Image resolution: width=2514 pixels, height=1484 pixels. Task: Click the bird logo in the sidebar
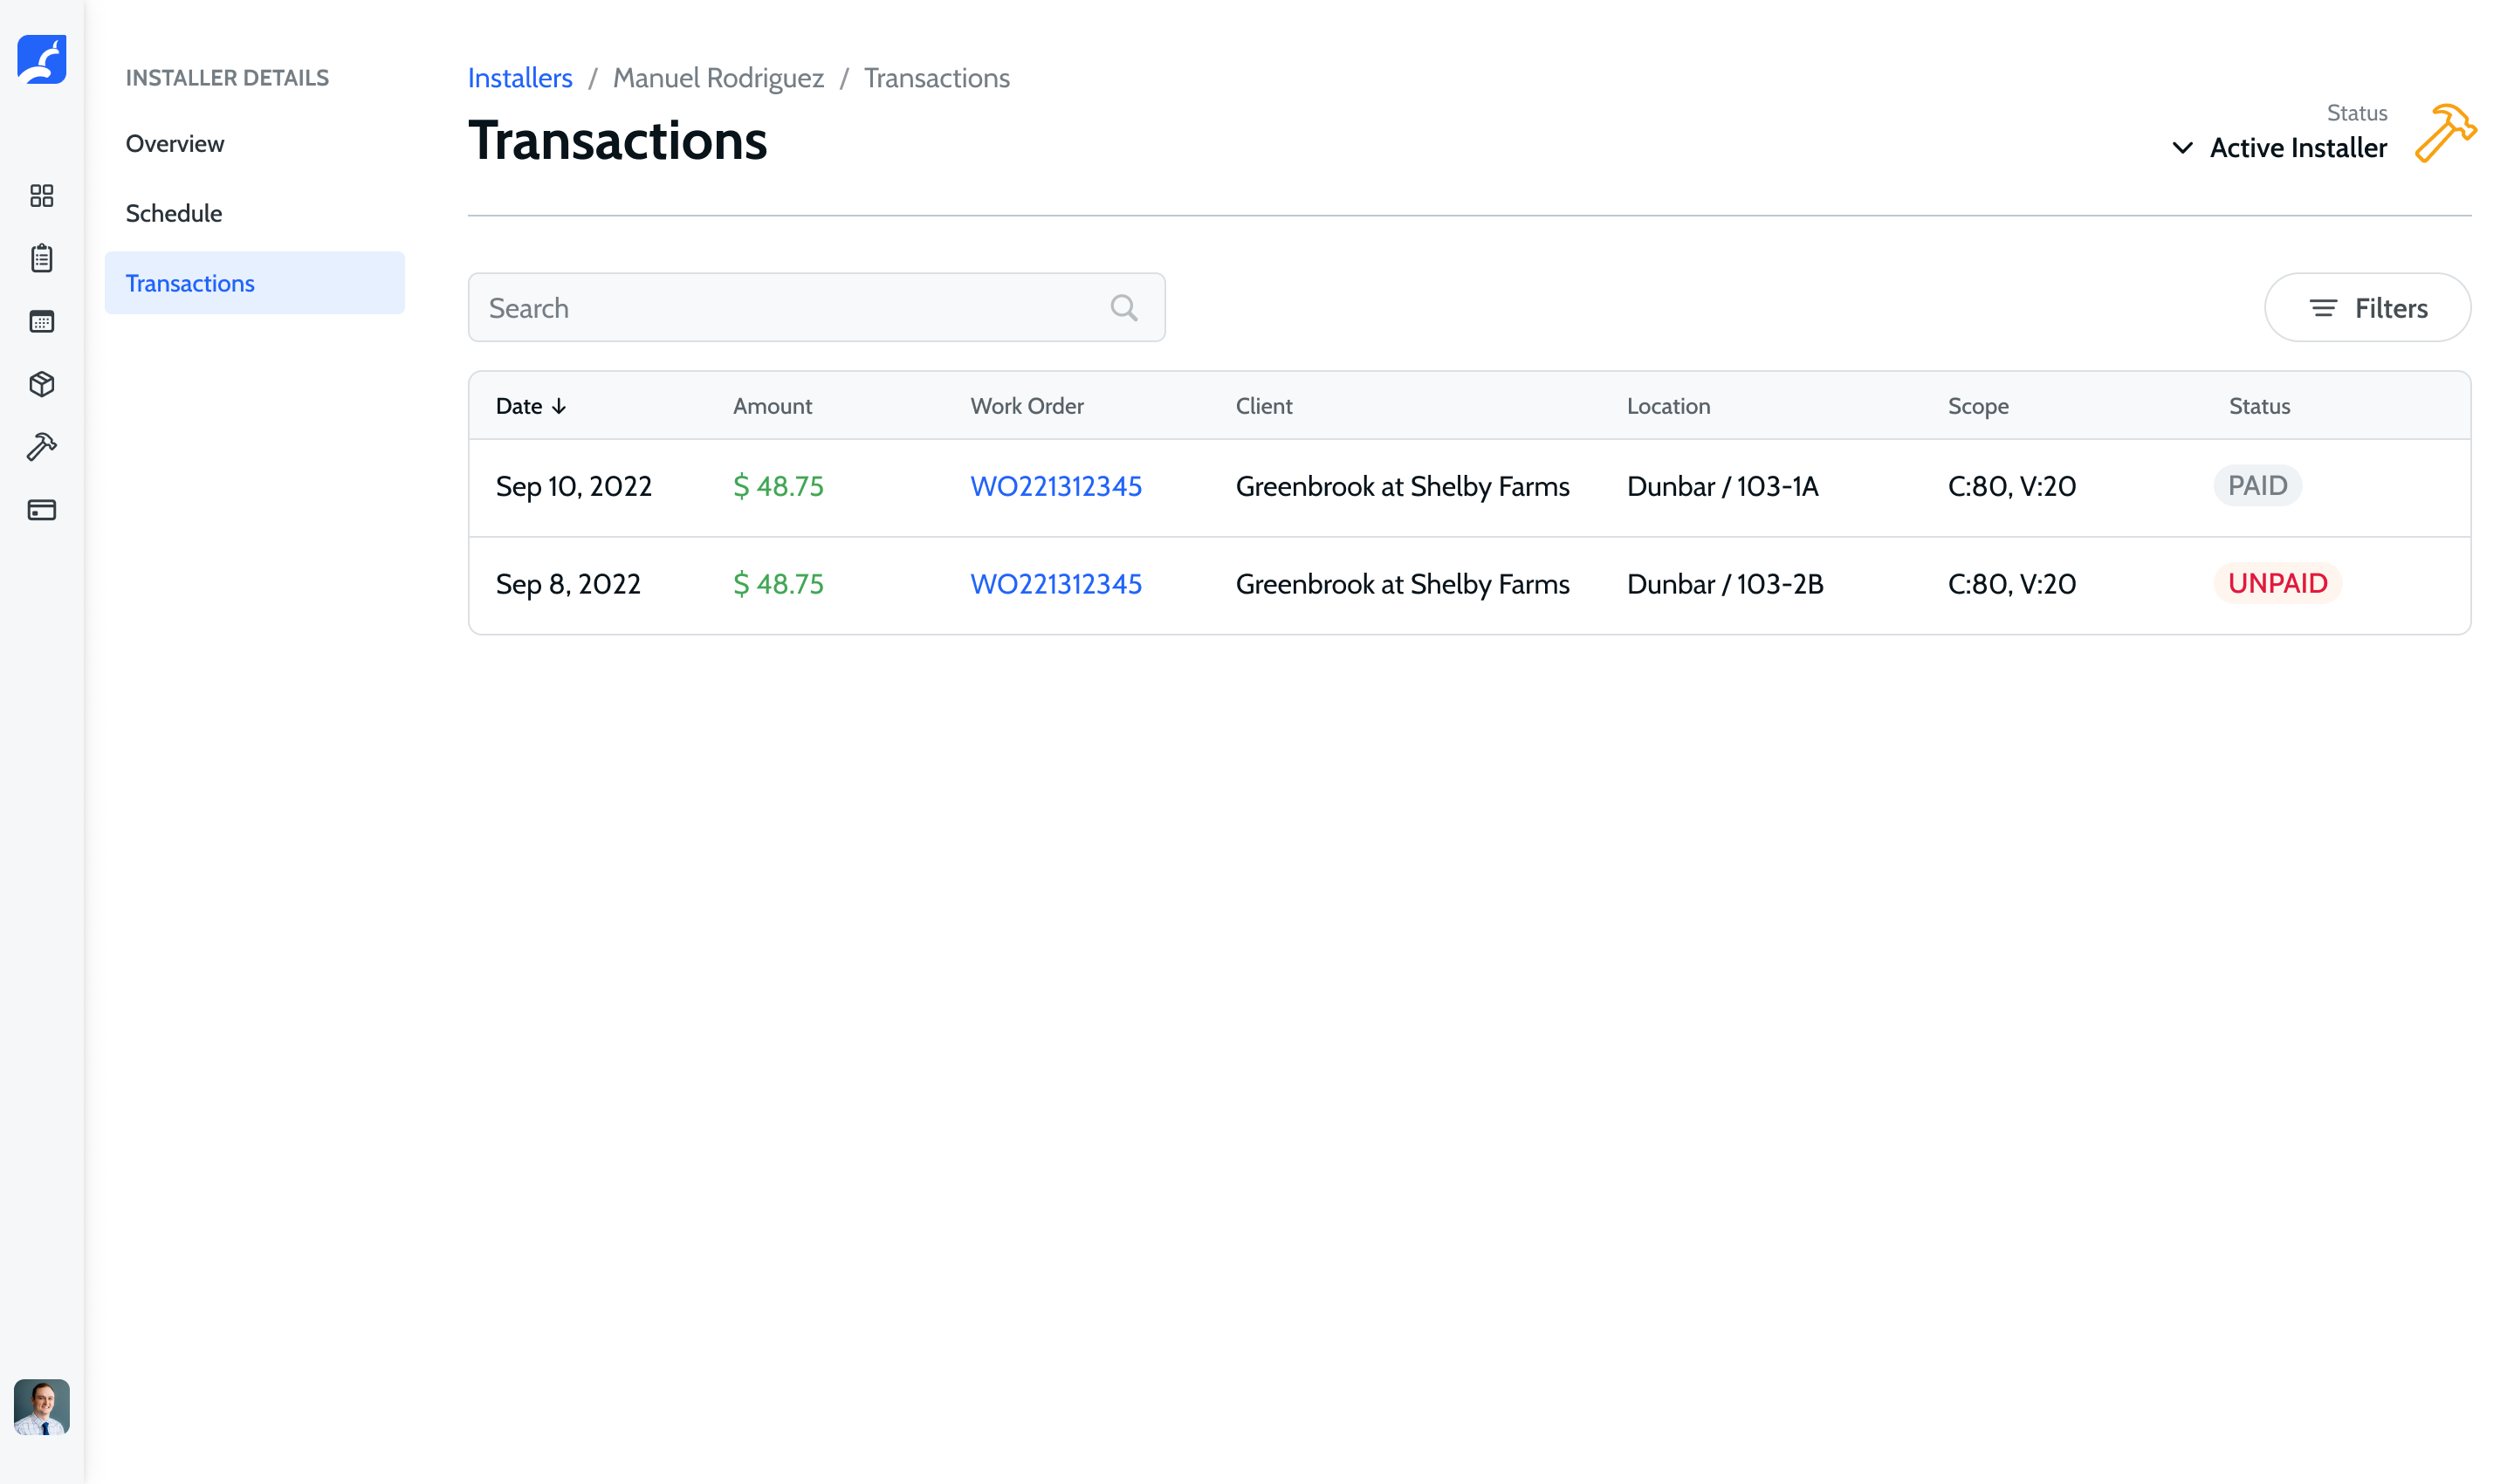(x=41, y=60)
